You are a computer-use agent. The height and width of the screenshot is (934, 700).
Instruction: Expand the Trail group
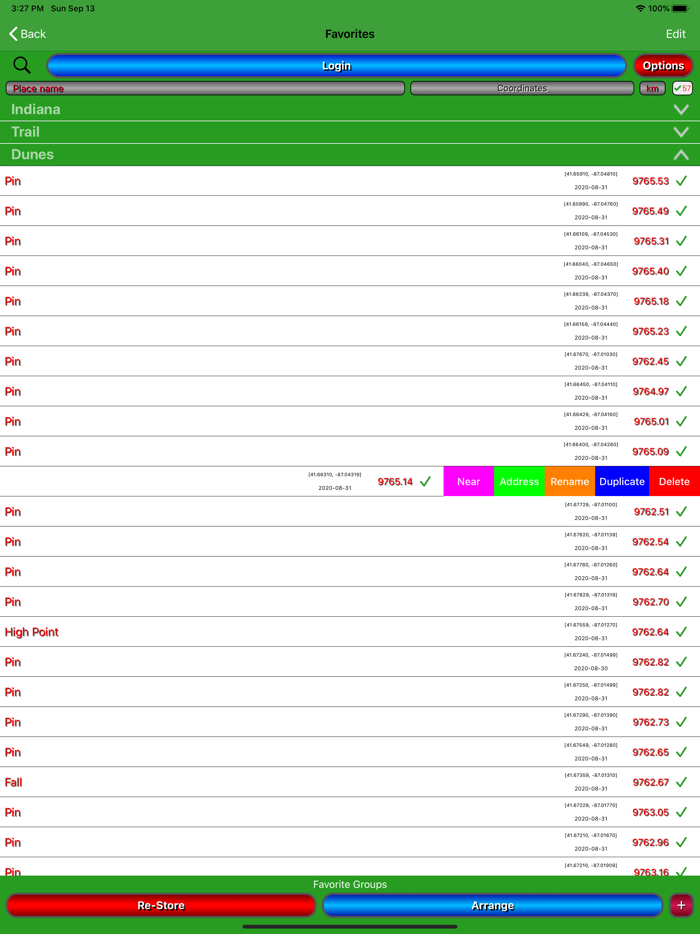pyautogui.click(x=681, y=132)
